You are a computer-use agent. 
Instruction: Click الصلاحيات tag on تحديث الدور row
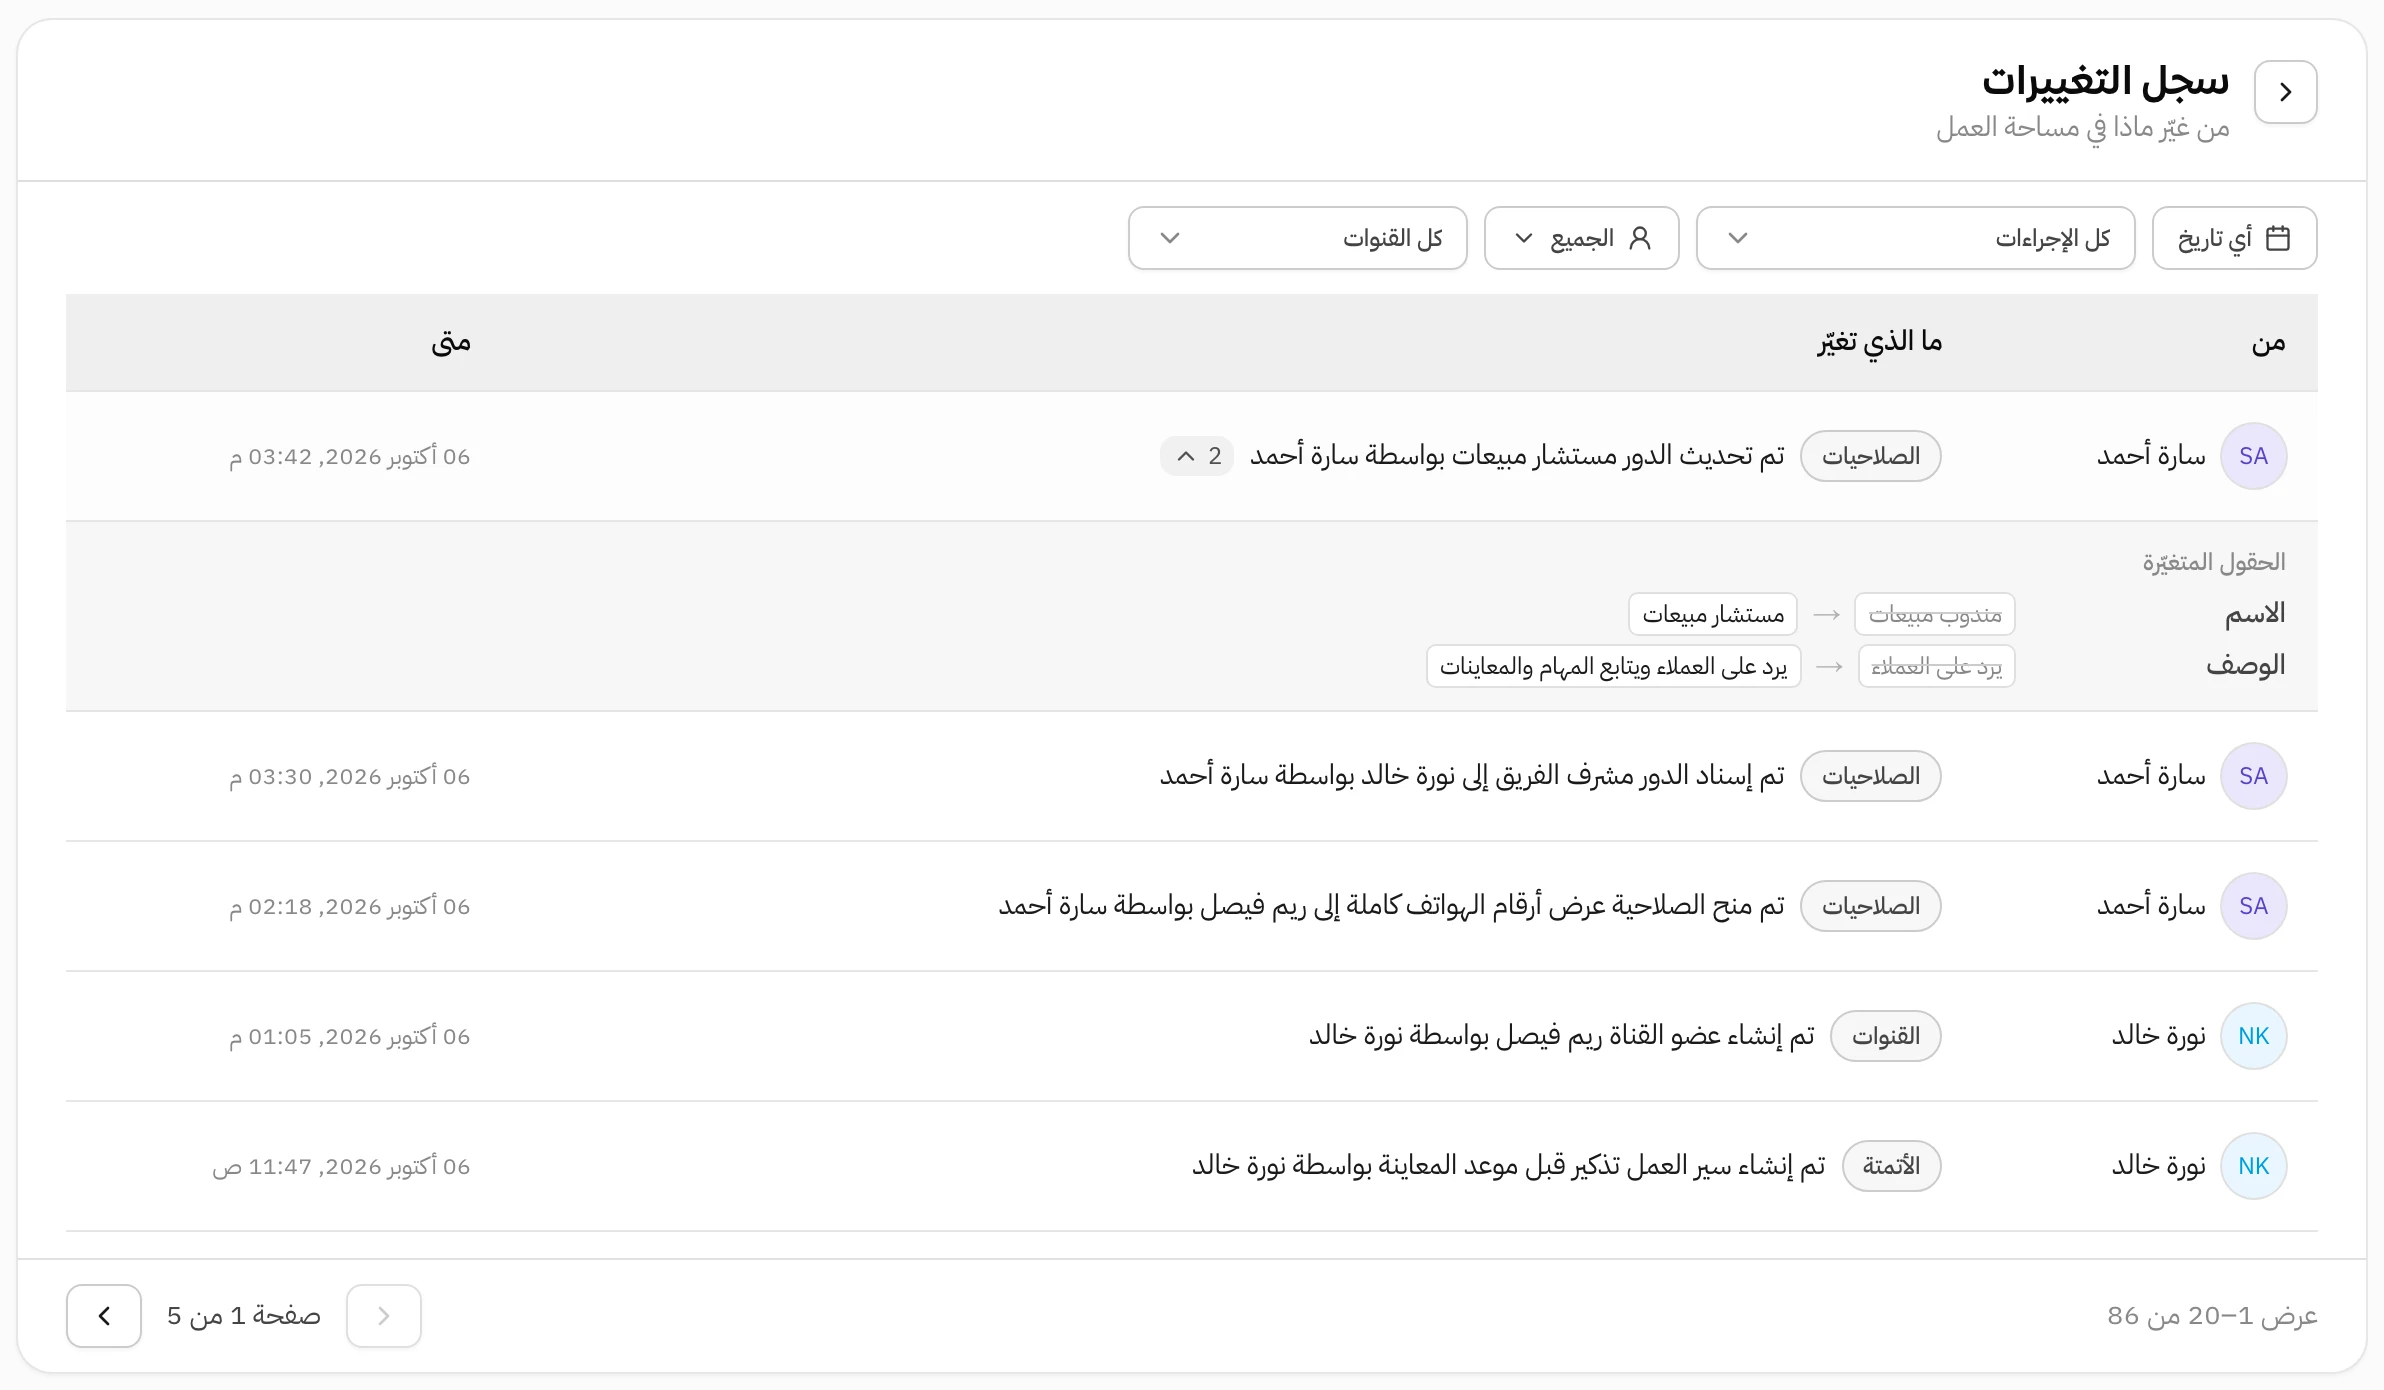pos(1870,456)
